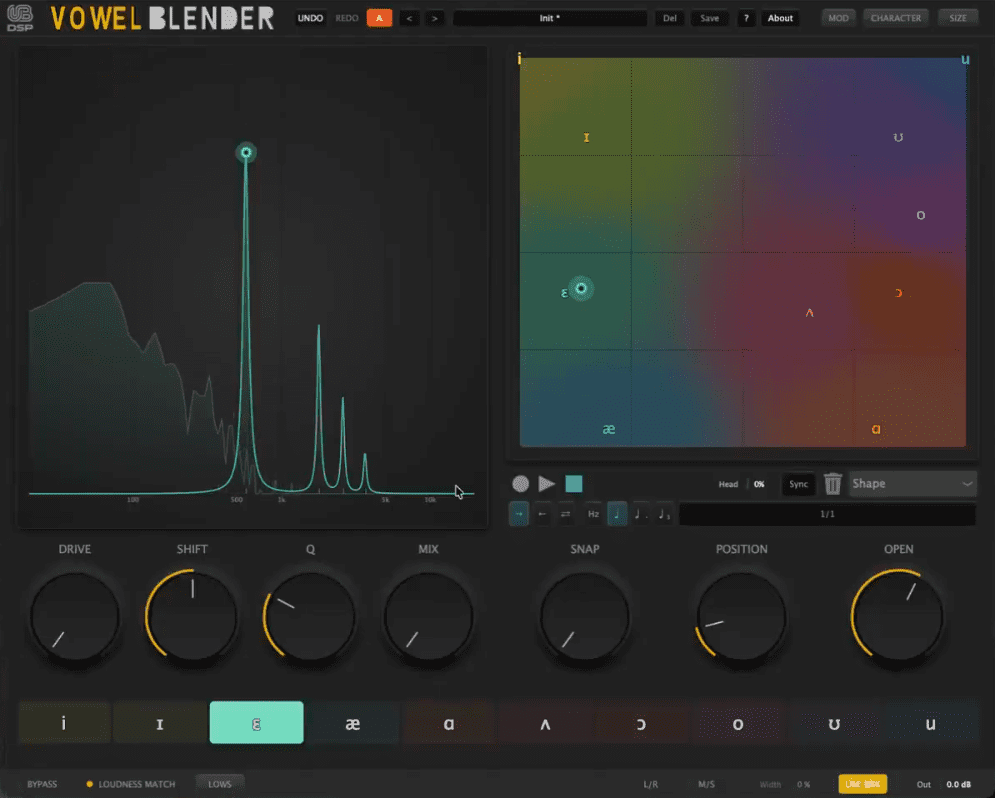
Task: Click the DRIVE knob
Action: click(x=75, y=617)
